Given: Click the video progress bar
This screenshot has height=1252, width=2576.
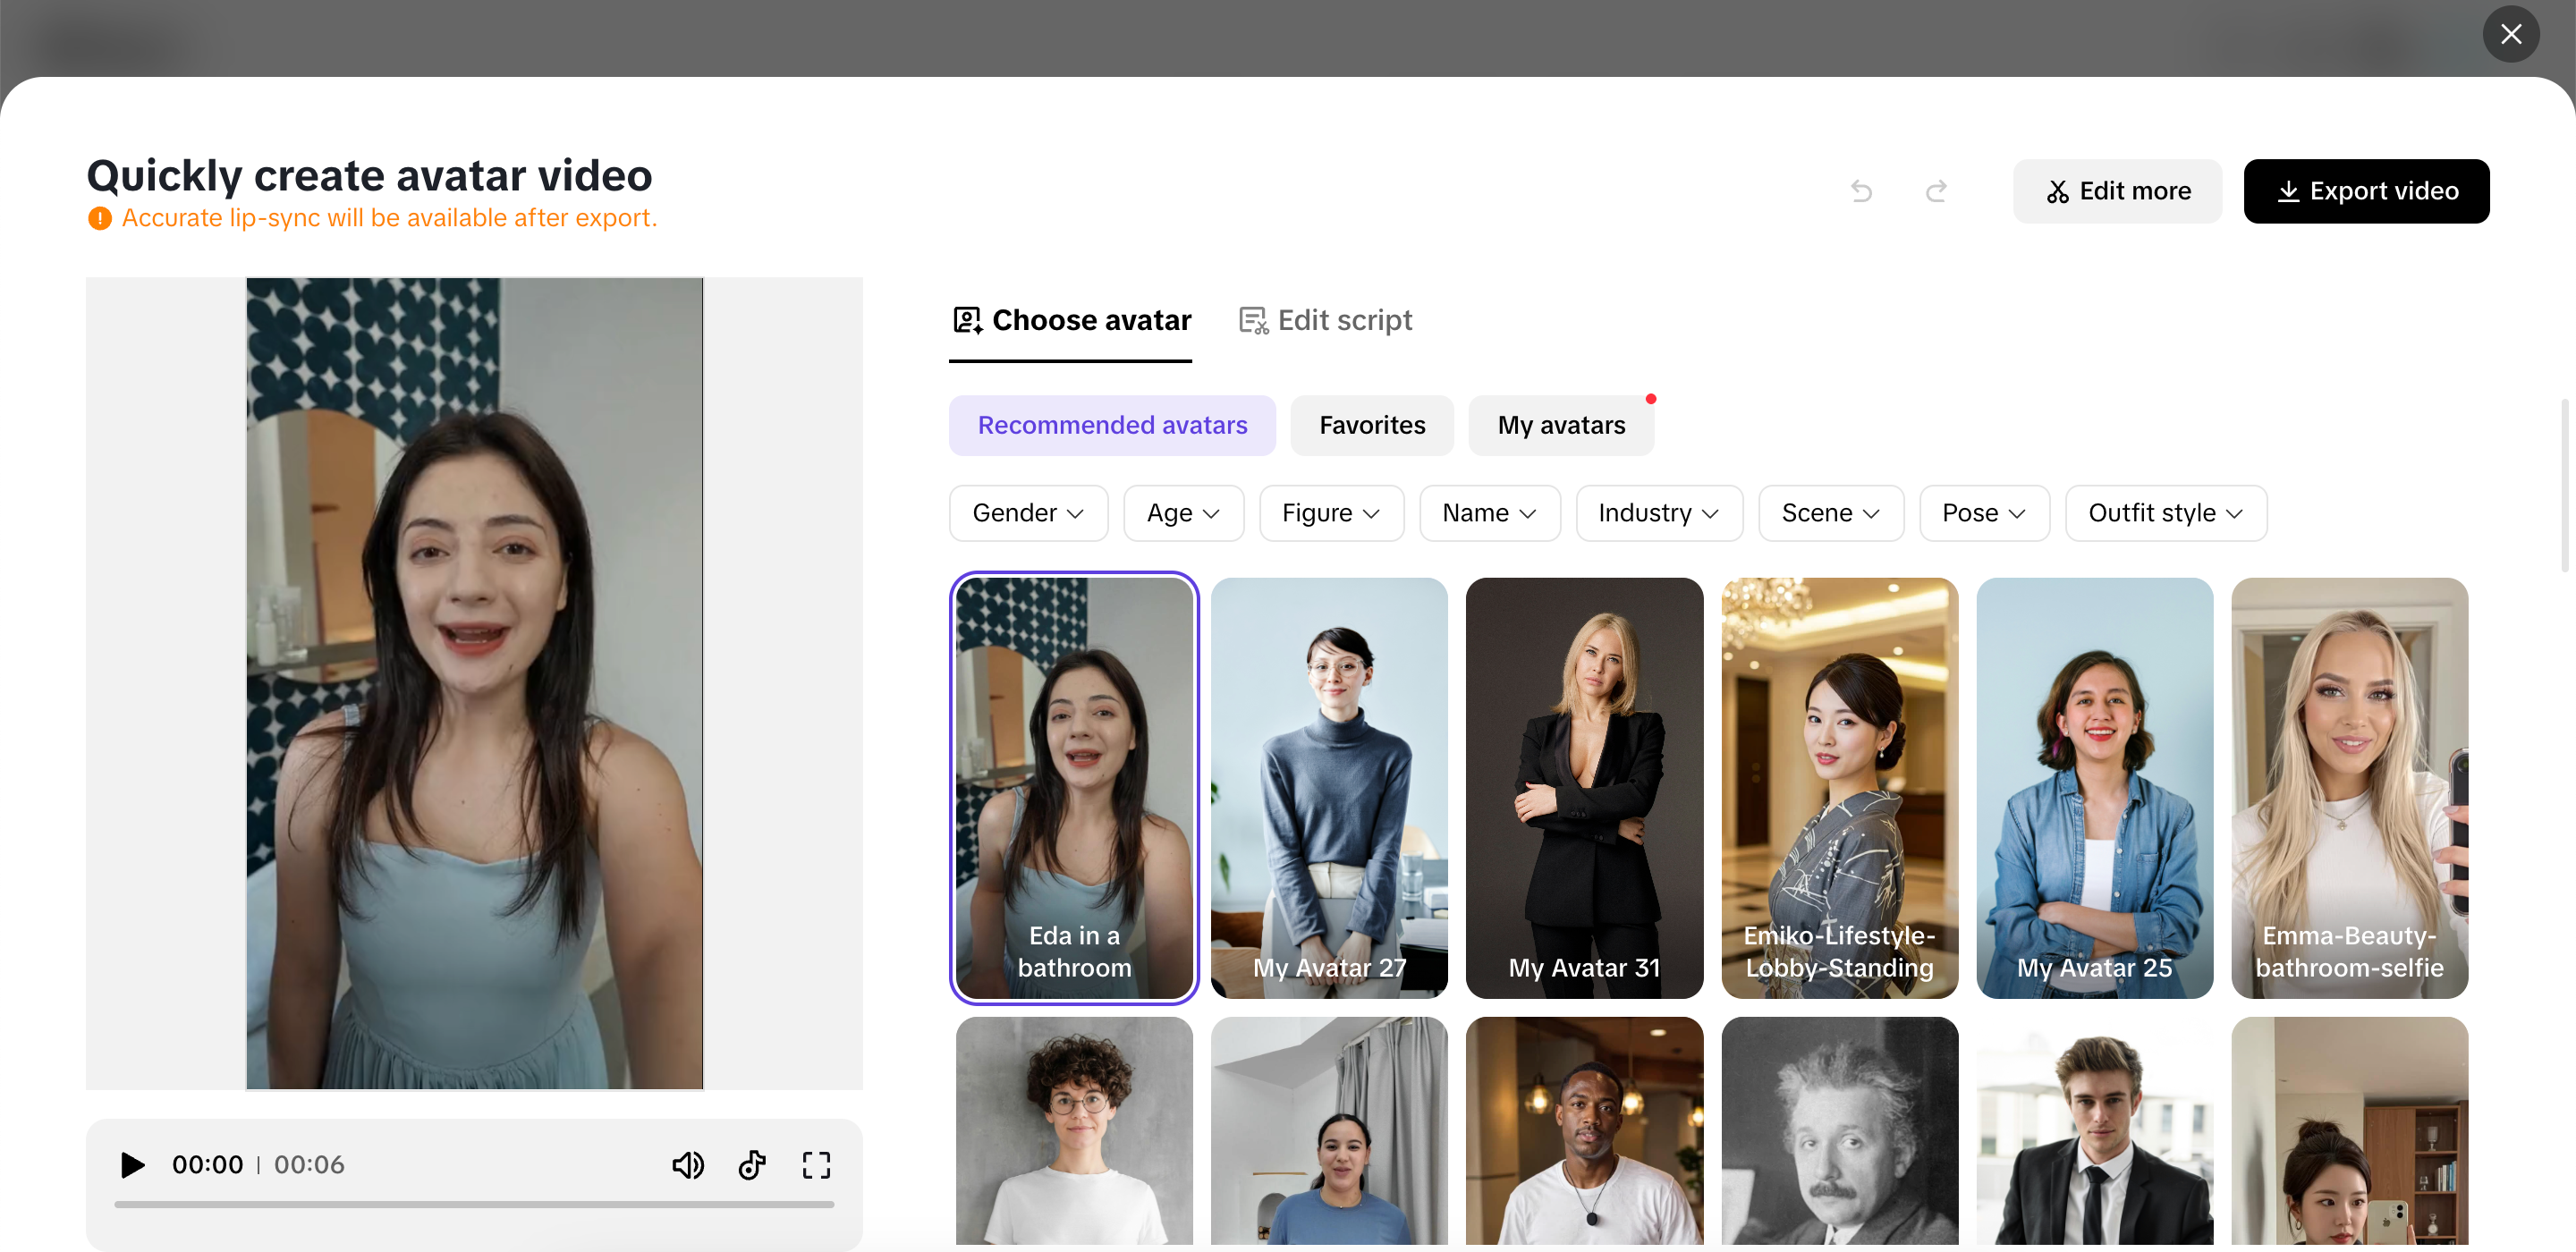Looking at the screenshot, I should coord(474,1205).
